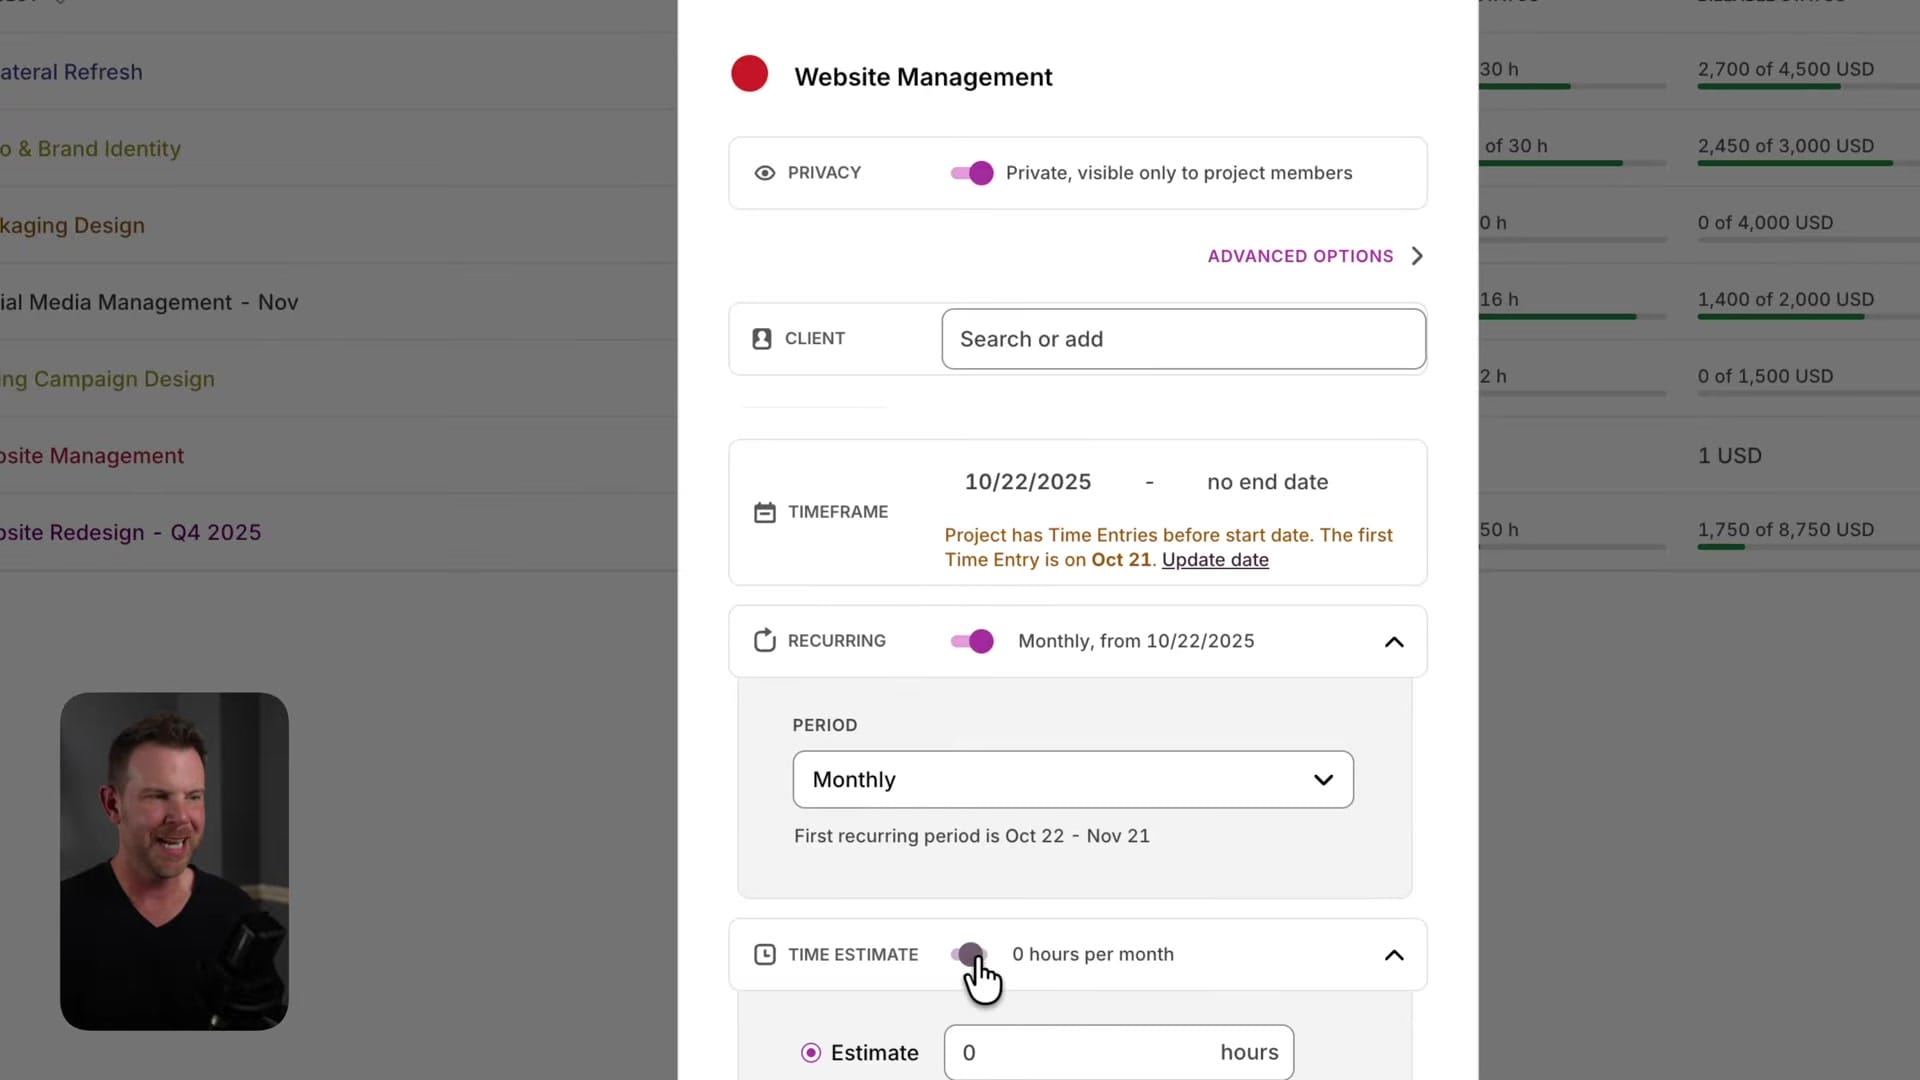This screenshot has height=1080, width=1920.
Task: Click the Timeframe calendar icon
Action: pyautogui.click(x=765, y=512)
